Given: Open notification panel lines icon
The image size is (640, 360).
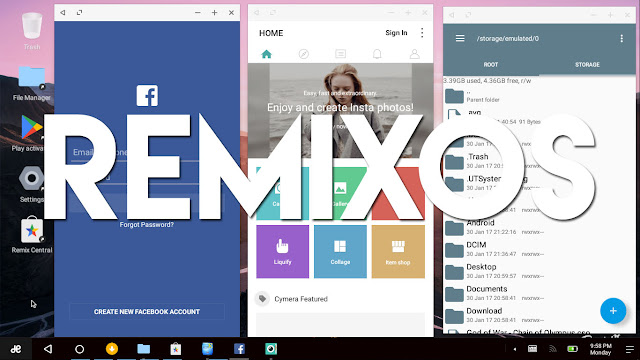Looking at the screenshot, I should (630, 349).
